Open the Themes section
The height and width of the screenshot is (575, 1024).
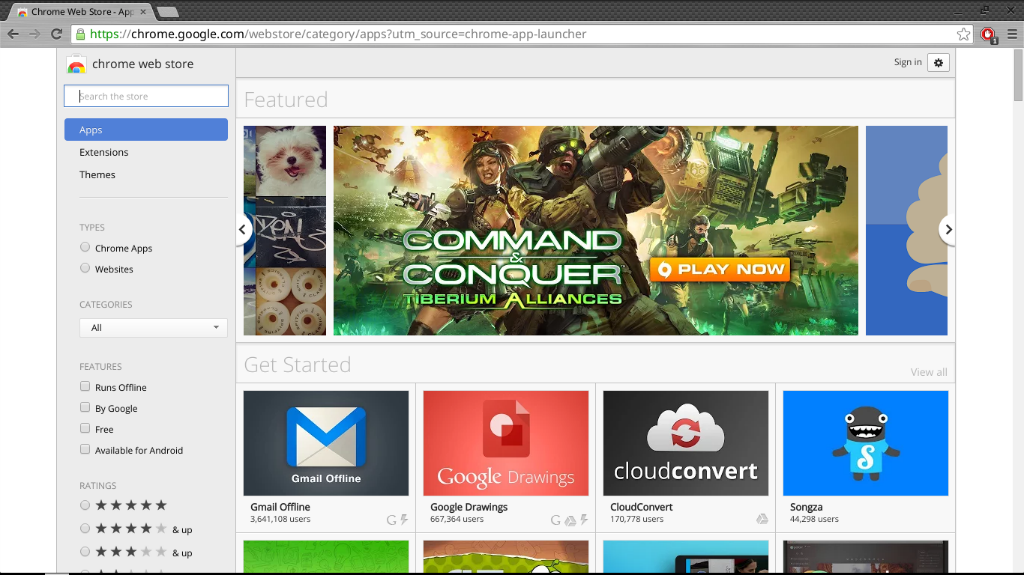coord(97,175)
